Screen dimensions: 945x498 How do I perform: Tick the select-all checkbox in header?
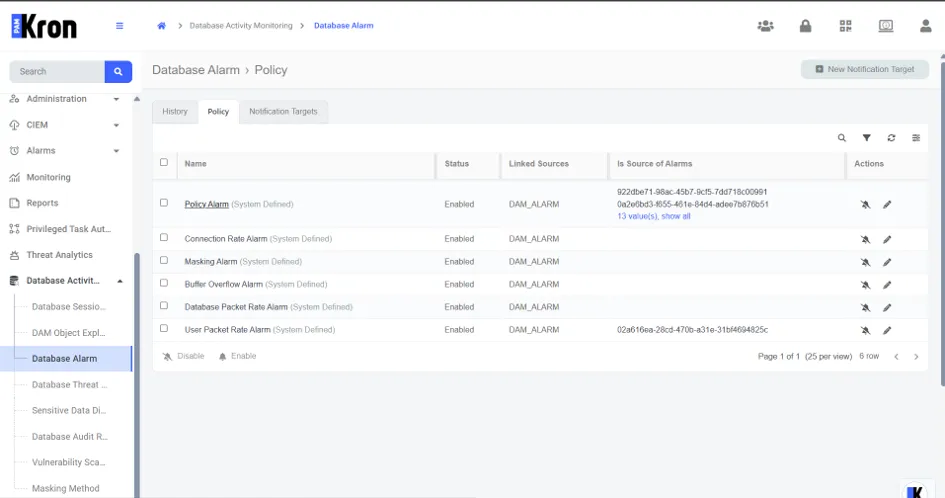tap(164, 162)
